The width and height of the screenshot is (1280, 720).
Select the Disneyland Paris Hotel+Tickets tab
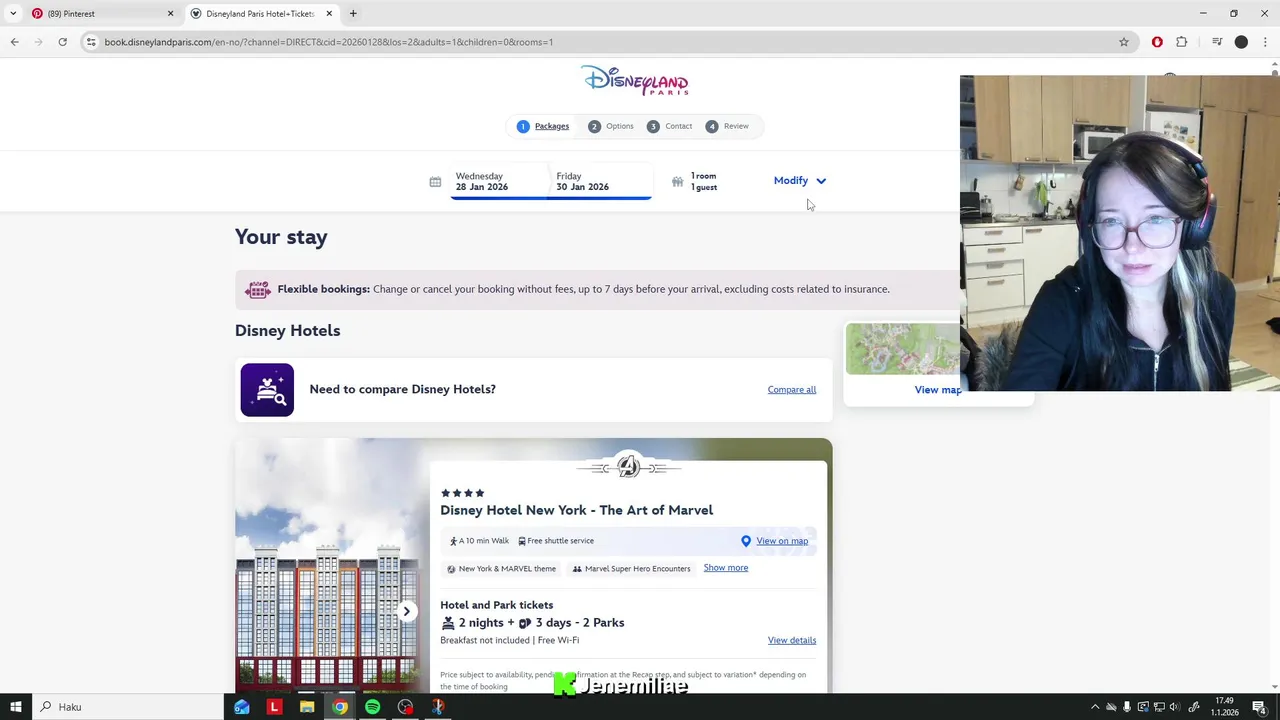pyautogui.click(x=260, y=14)
